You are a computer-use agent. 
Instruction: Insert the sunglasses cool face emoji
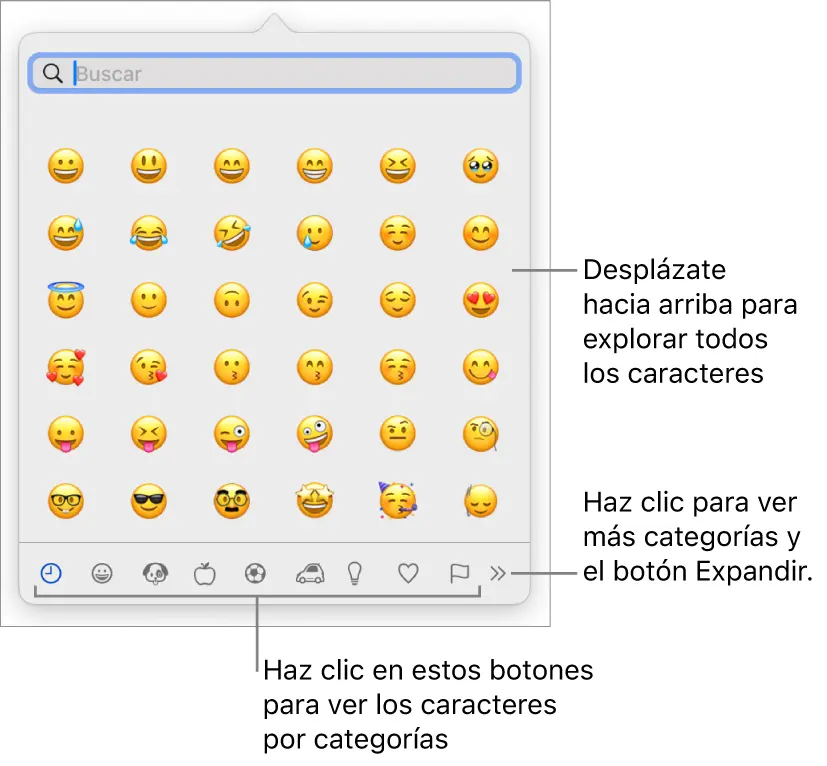pos(149,501)
